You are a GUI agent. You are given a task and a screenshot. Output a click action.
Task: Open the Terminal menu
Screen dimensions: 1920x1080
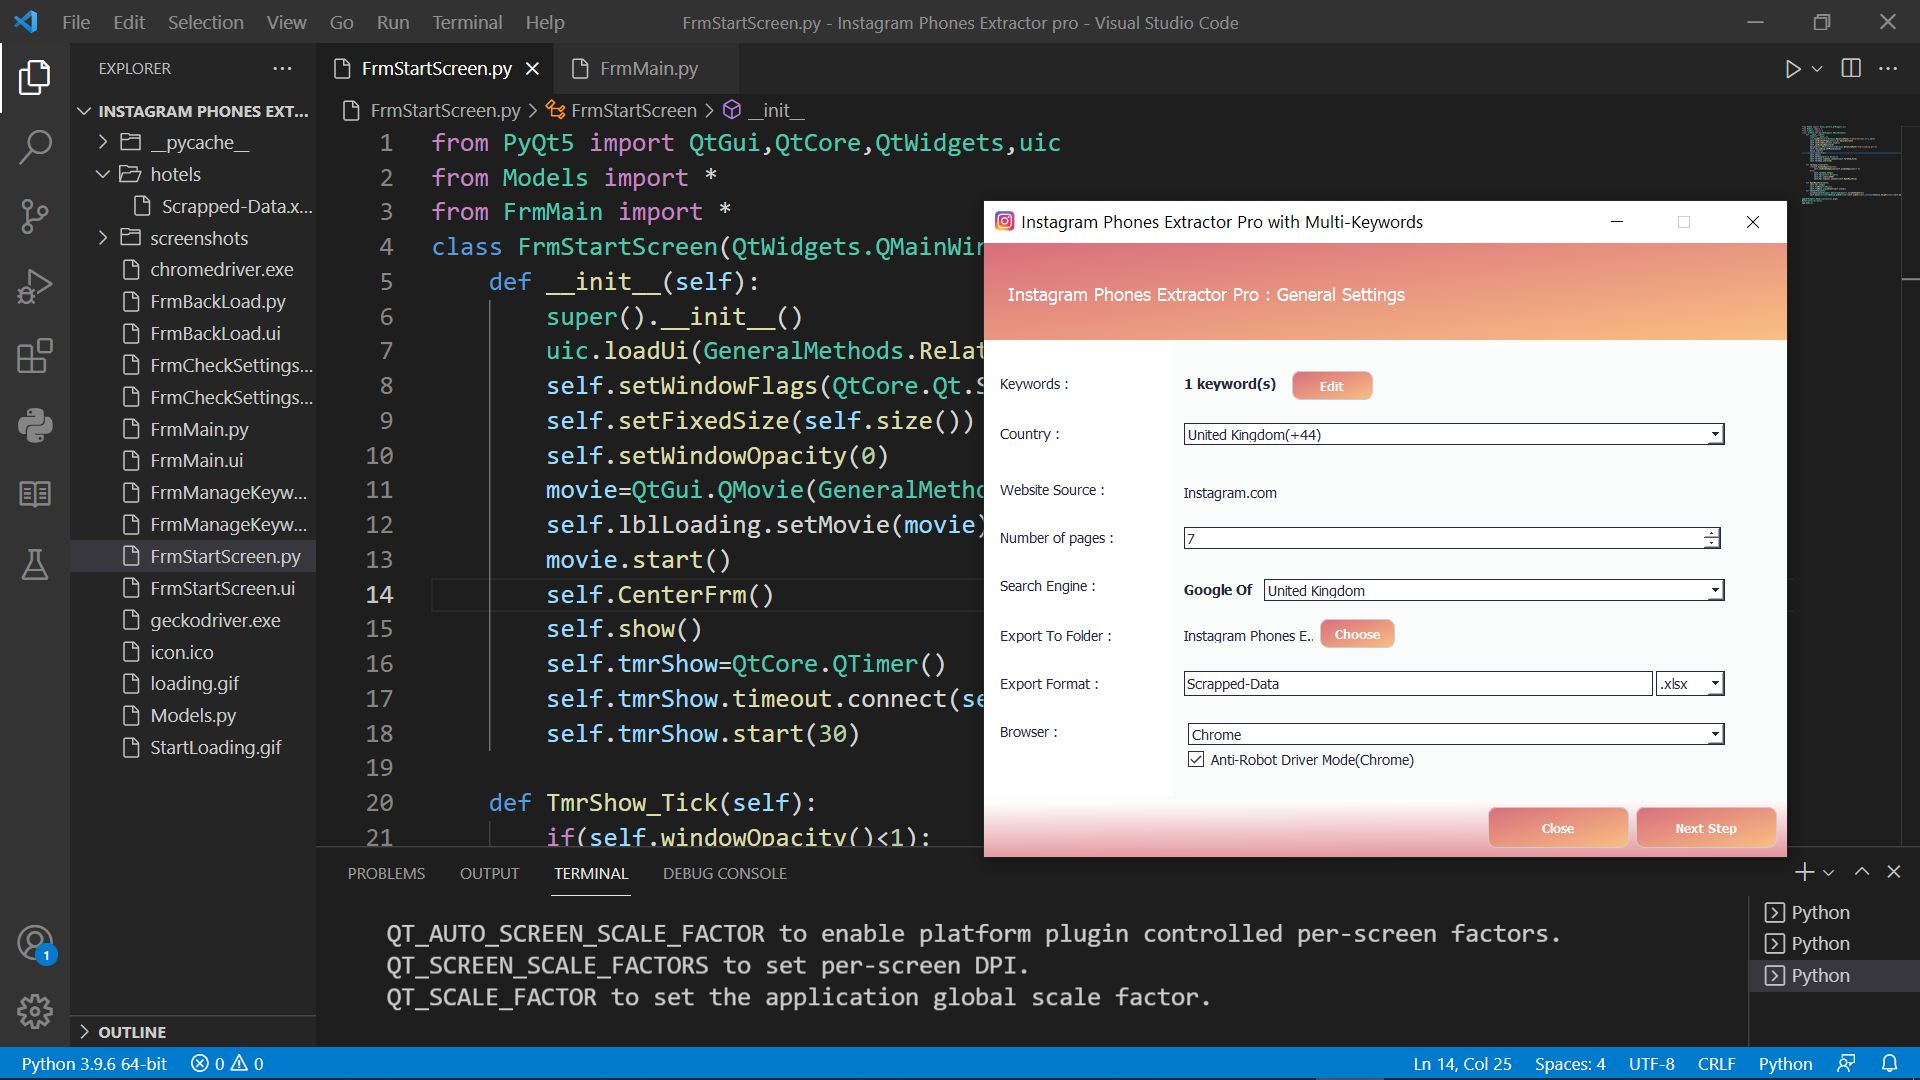point(467,22)
